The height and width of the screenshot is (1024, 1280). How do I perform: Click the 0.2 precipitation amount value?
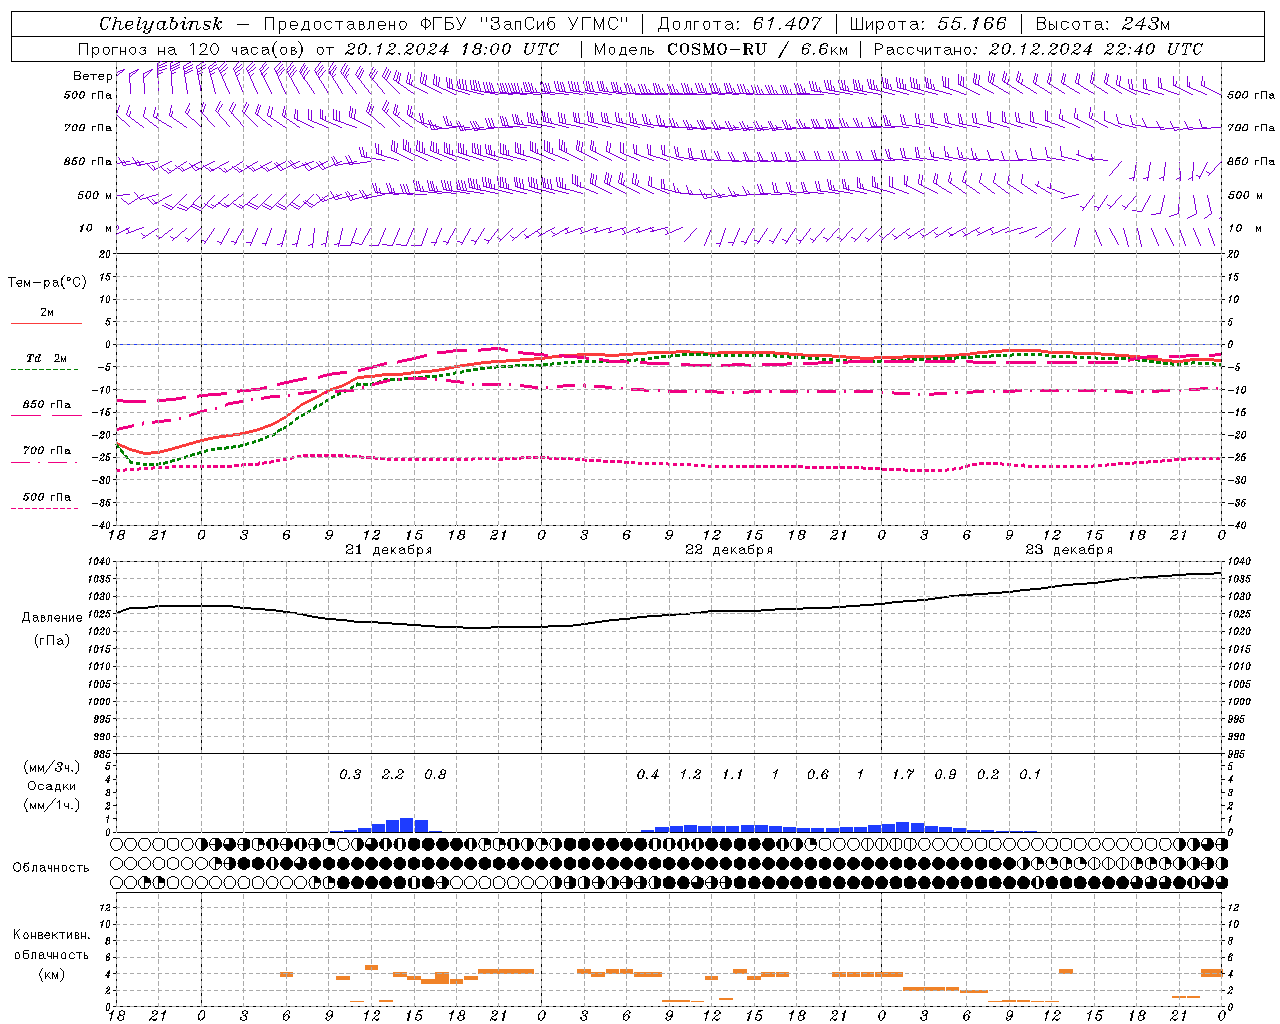pos(988,775)
